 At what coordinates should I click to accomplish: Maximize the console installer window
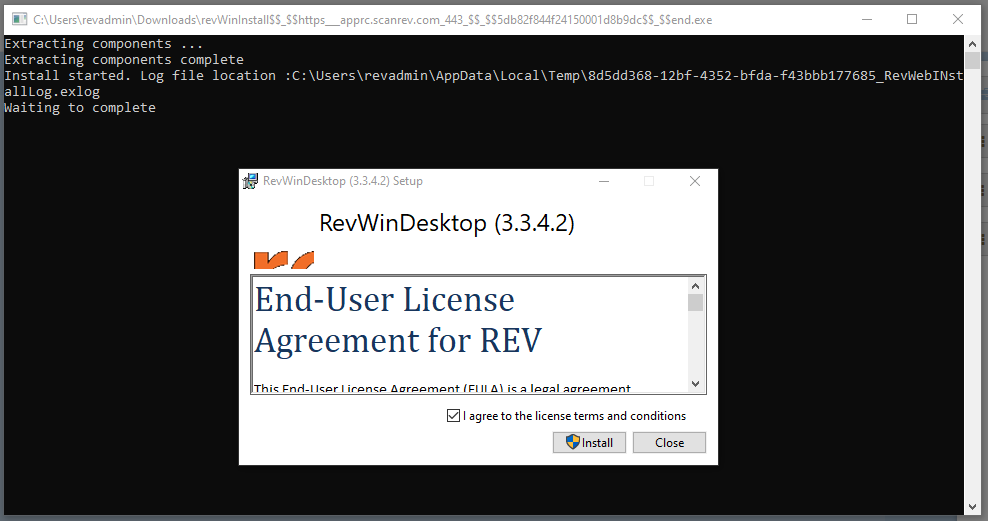[912, 20]
